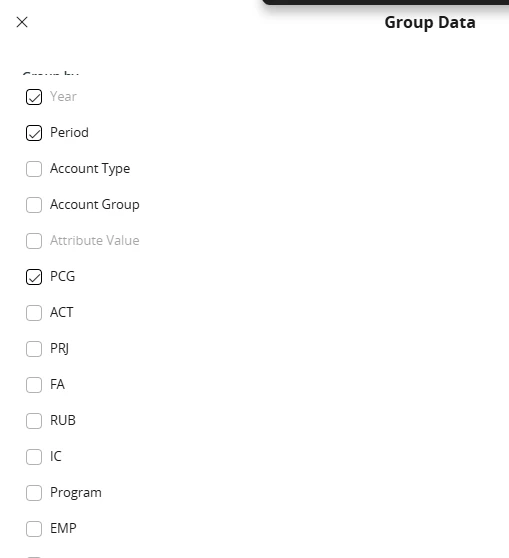
Task: Click the PCG label text
Action: (x=63, y=277)
